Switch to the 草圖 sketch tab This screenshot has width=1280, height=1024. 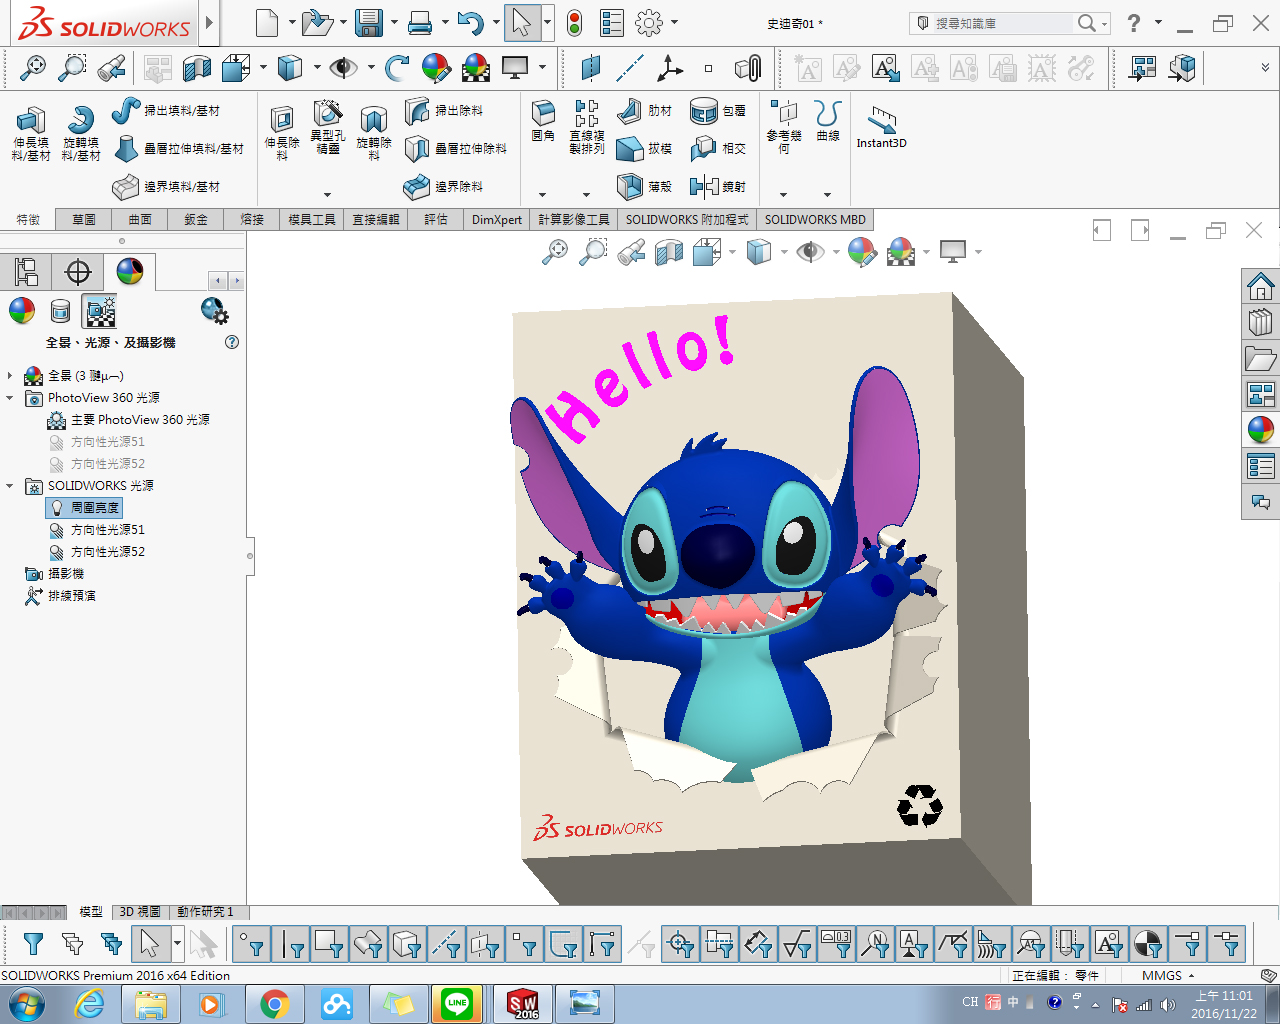pos(84,219)
